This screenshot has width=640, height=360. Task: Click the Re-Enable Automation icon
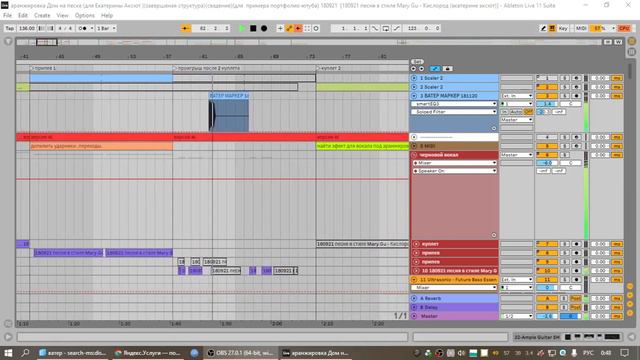tap(298, 28)
